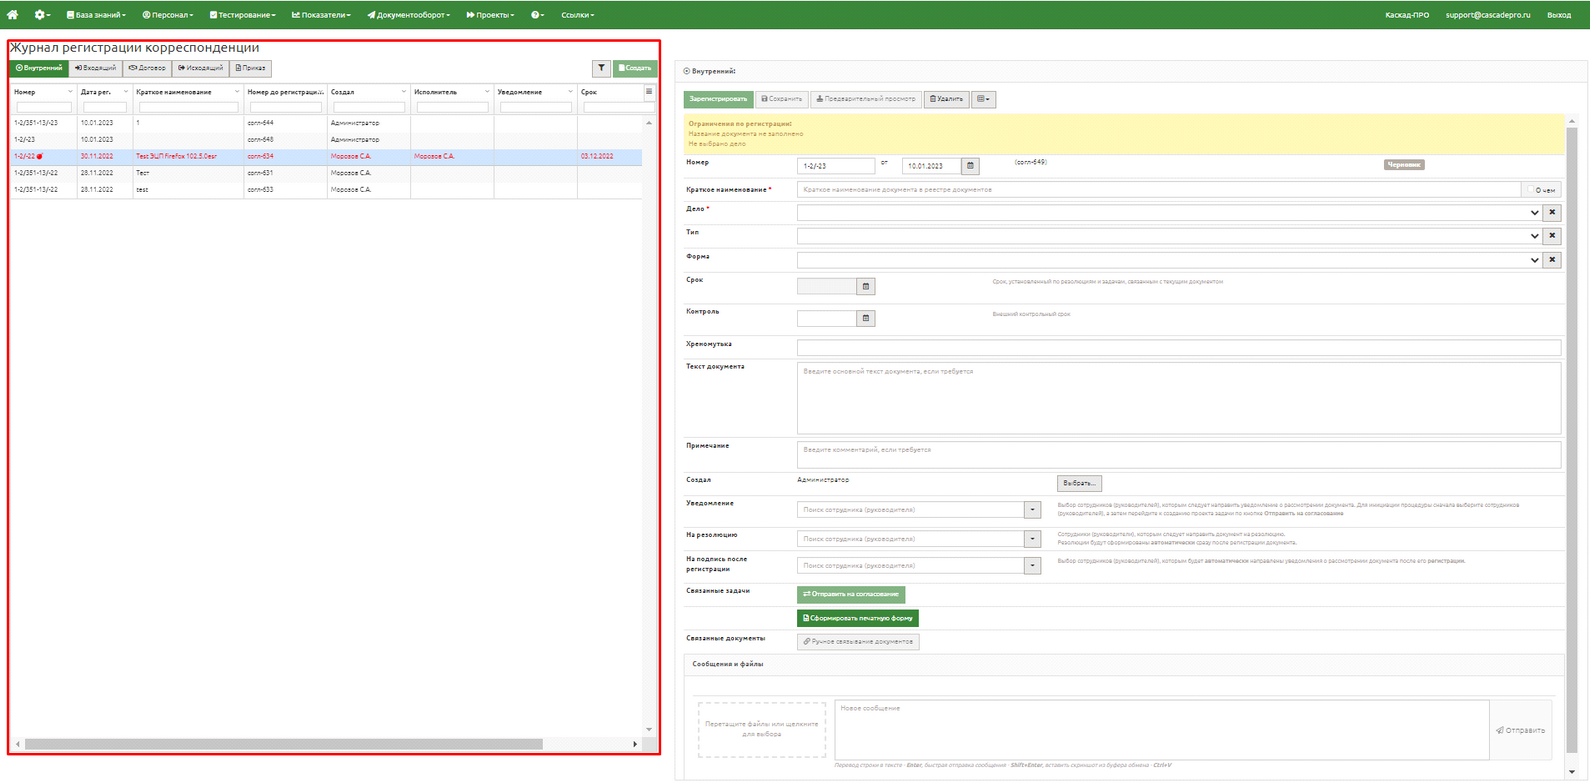1590x783 pixels.
Task: Expand the Дело dropdown list
Action: click(1535, 212)
